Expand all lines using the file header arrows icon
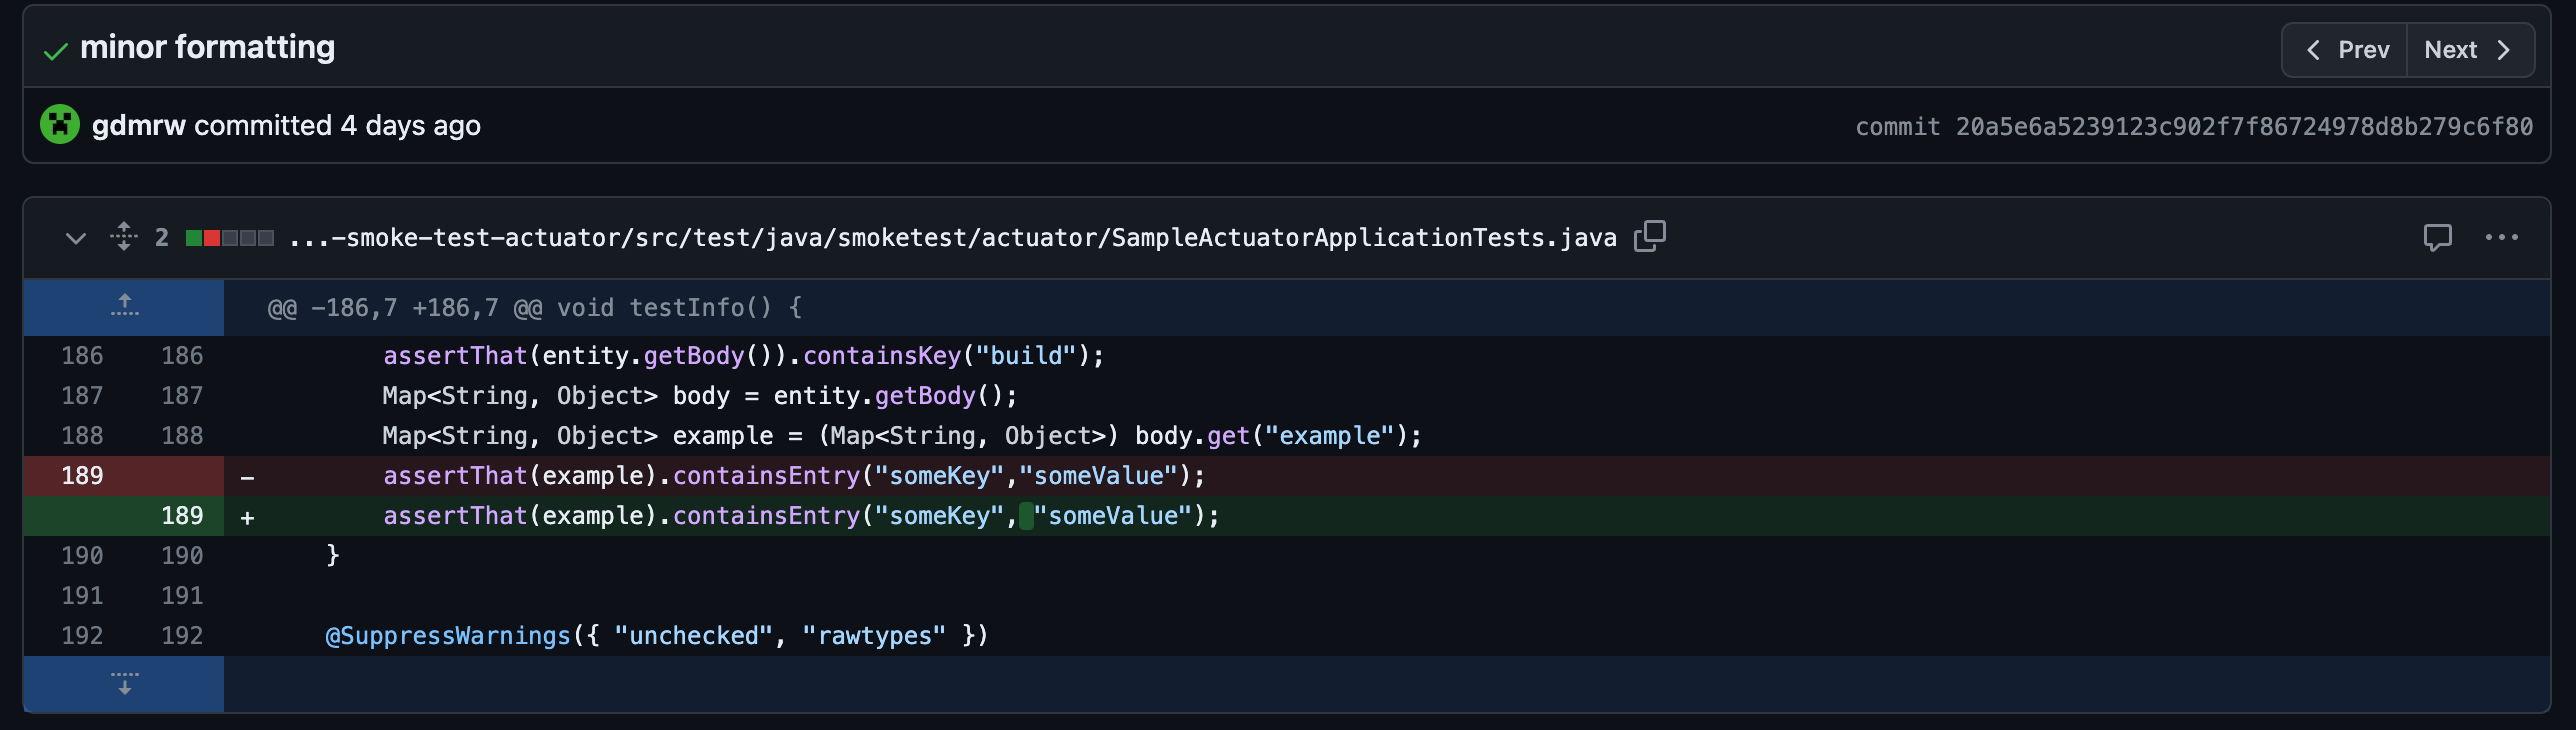Image resolution: width=2576 pixels, height=730 pixels. [123, 237]
